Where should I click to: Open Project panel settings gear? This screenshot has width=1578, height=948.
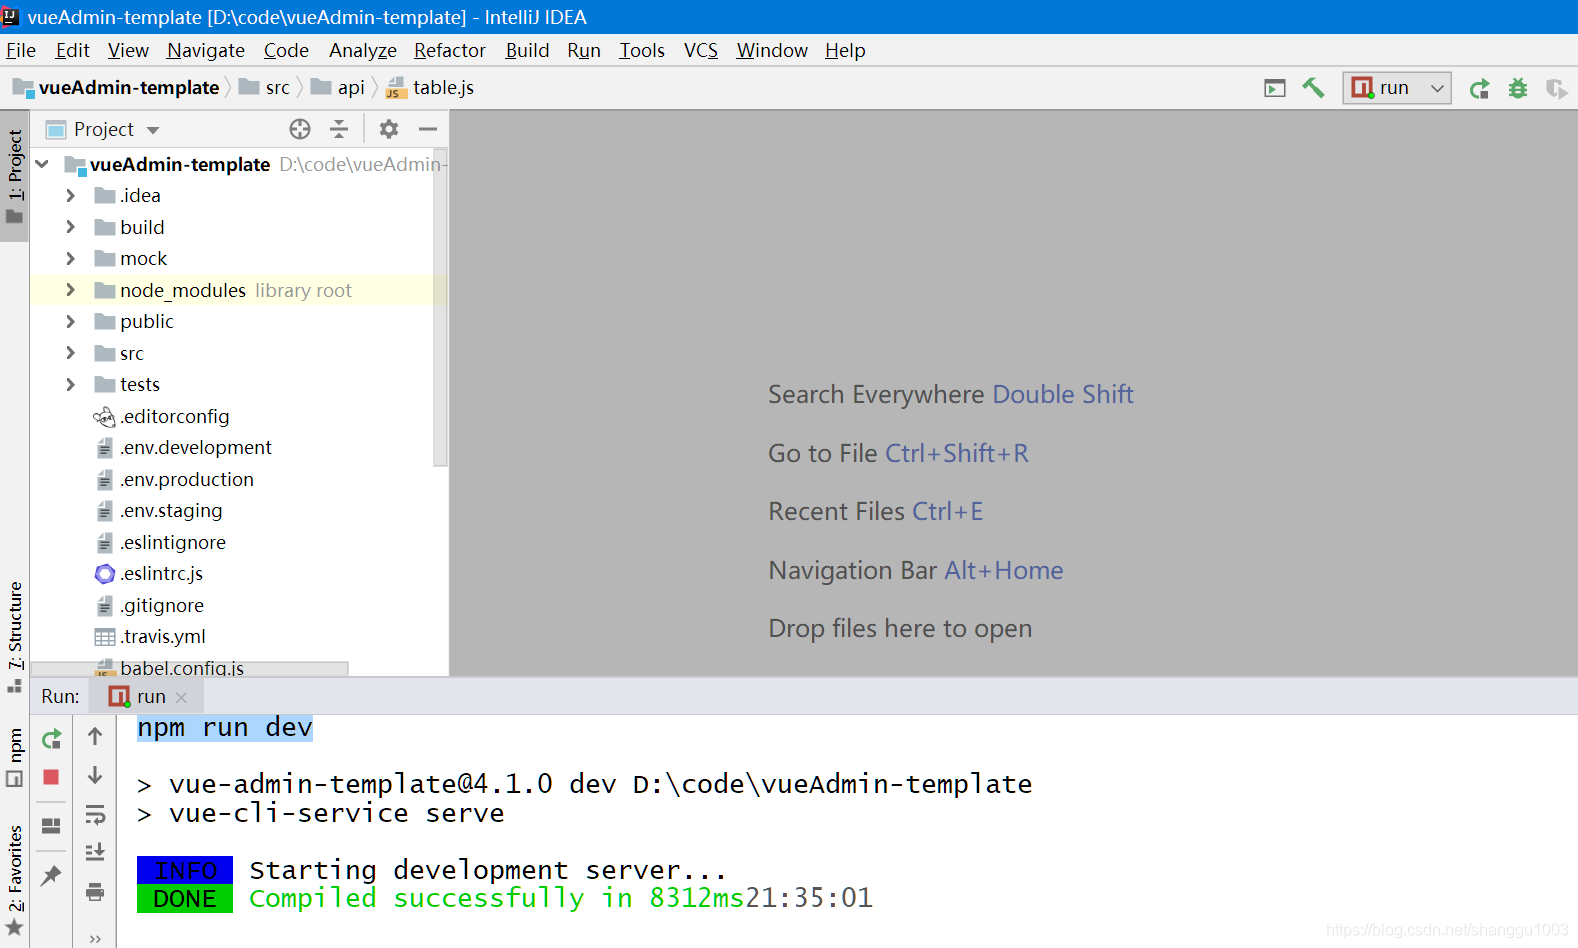point(389,129)
